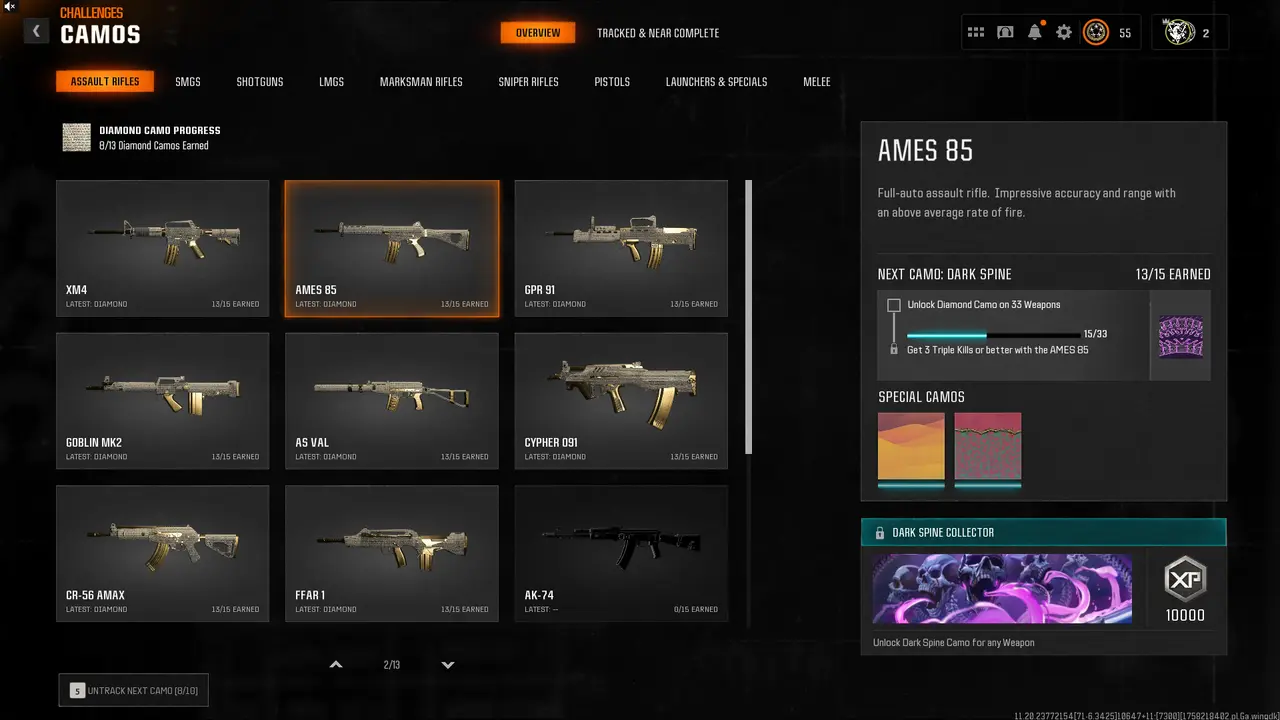Switch to the Sniper Rifles tab
This screenshot has height=720, width=1280.
tap(528, 82)
